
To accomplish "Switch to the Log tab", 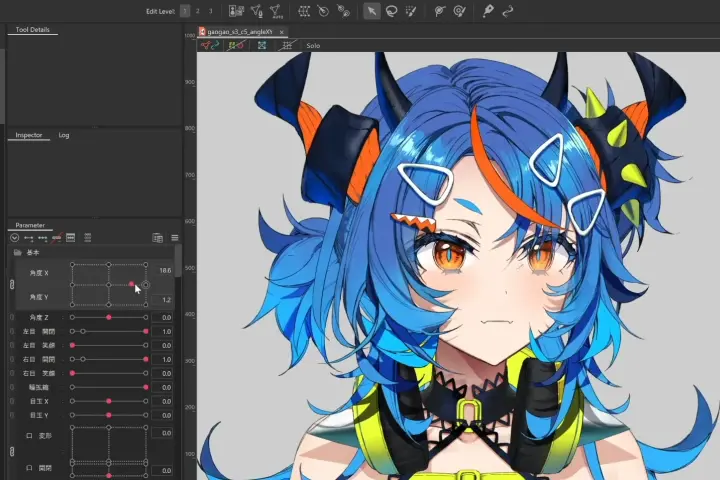I will click(x=64, y=135).
